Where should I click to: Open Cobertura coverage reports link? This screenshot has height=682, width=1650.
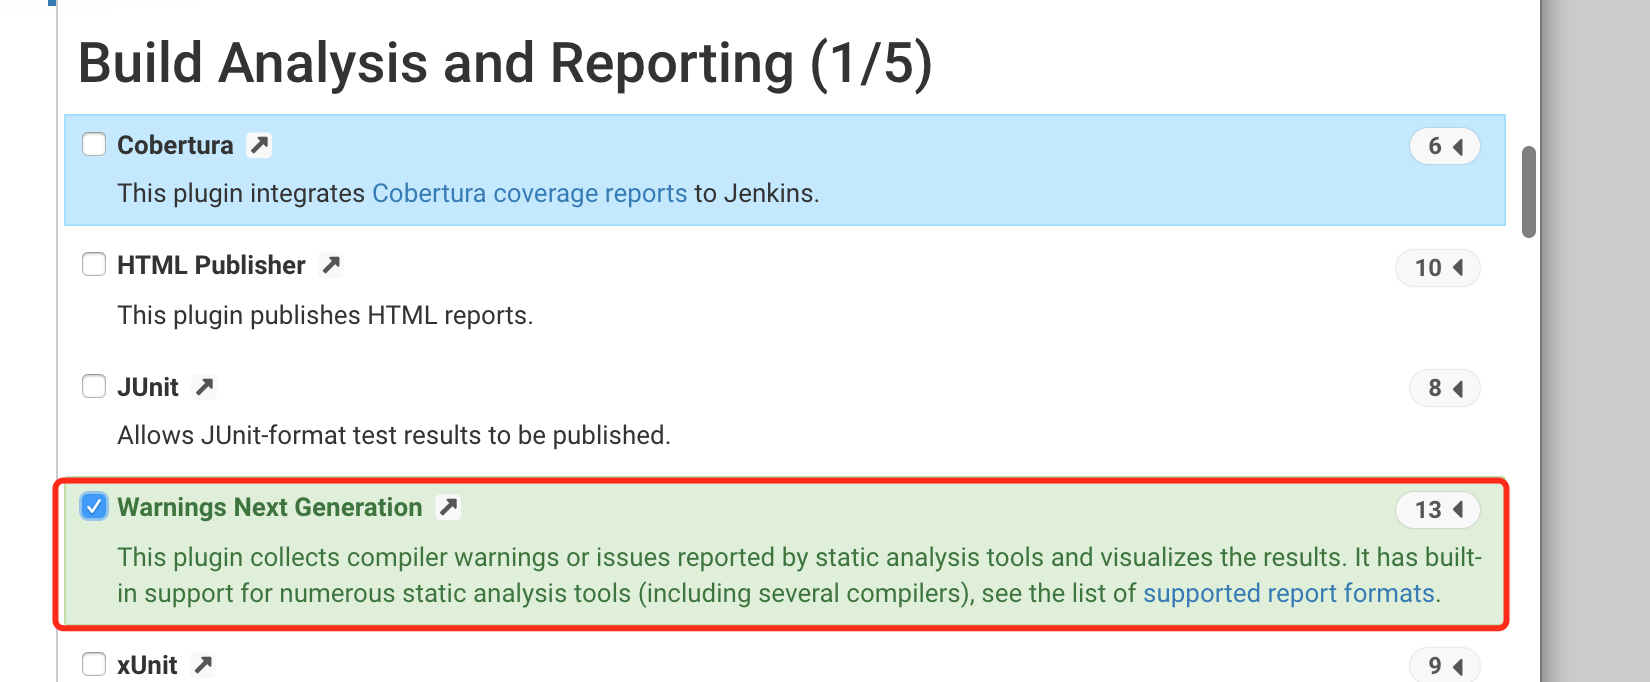(x=530, y=193)
